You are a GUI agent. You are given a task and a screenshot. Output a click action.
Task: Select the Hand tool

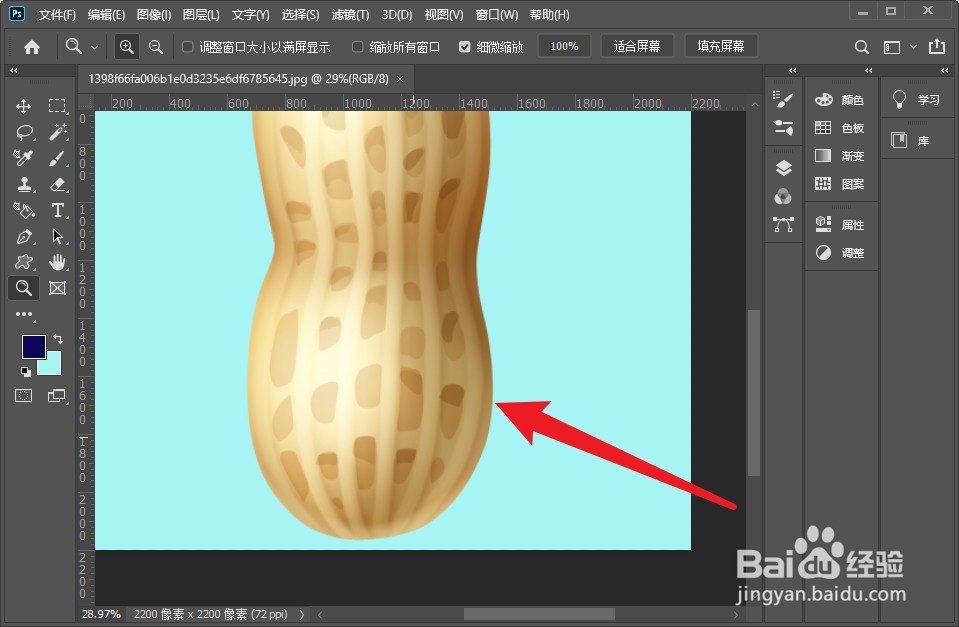pyautogui.click(x=57, y=262)
